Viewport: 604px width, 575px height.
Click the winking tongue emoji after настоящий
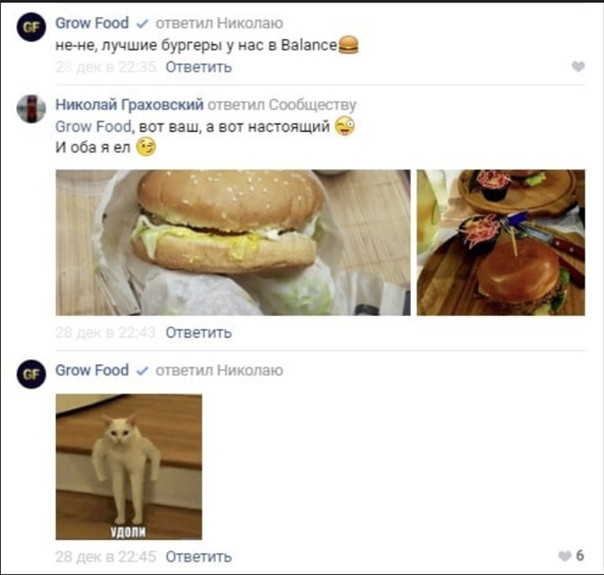coord(345,127)
